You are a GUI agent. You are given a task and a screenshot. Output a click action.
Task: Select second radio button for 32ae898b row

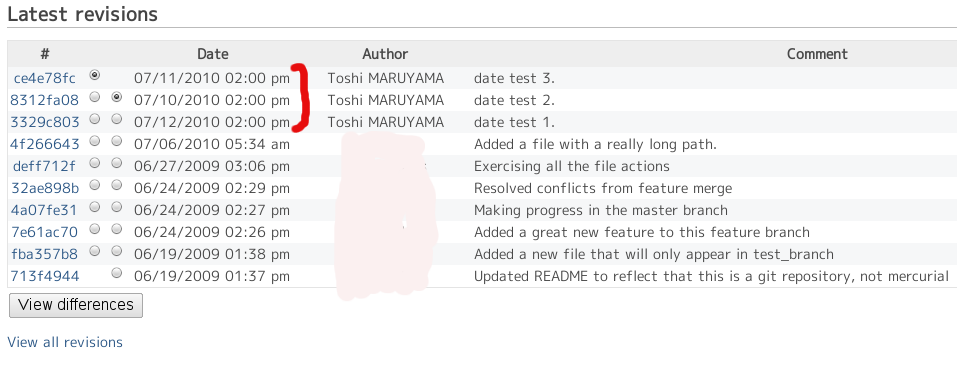coord(117,184)
